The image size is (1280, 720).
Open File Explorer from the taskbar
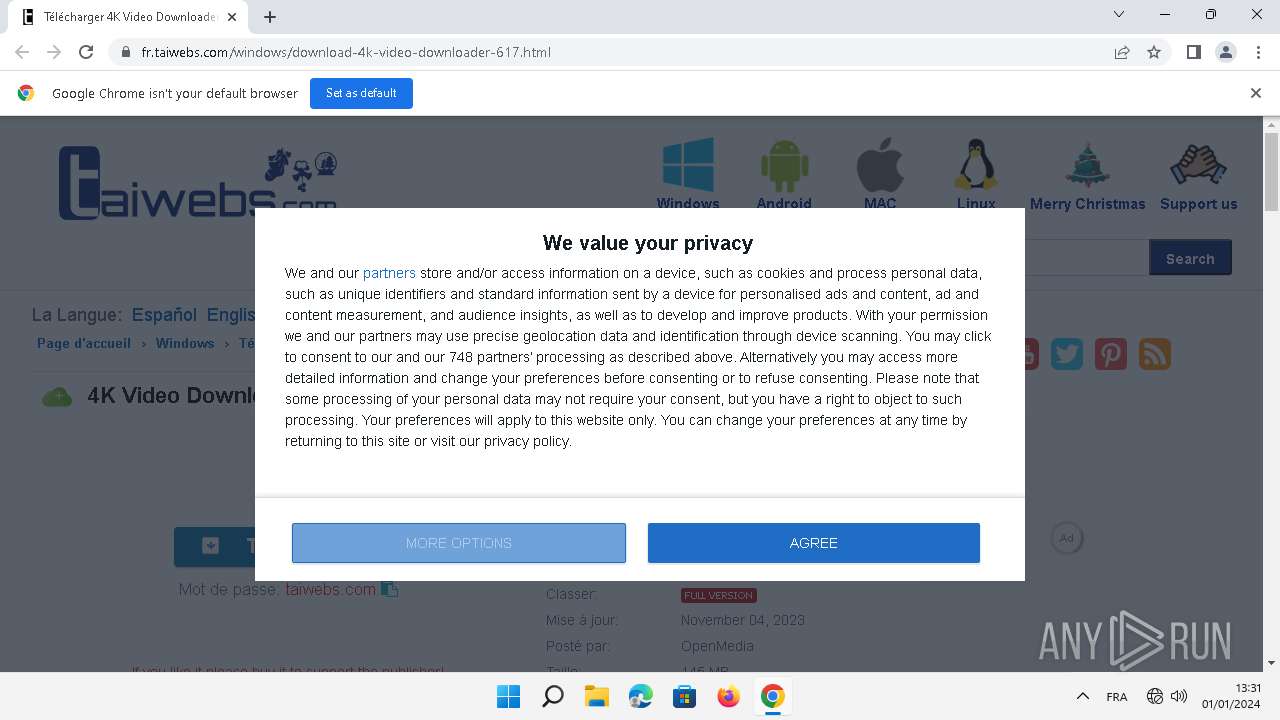tap(597, 696)
